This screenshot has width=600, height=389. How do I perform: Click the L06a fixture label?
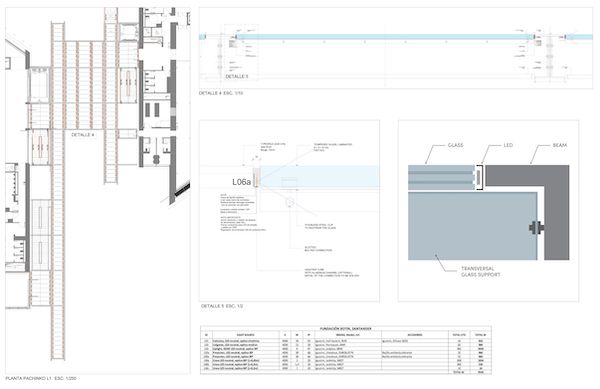pyautogui.click(x=241, y=182)
